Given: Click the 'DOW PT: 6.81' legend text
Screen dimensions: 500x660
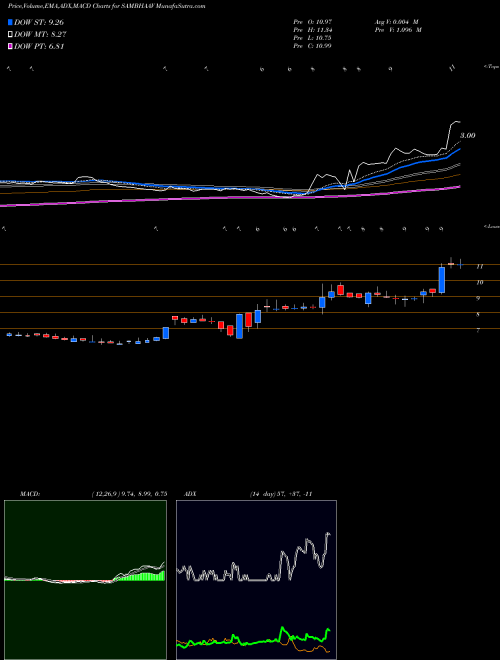Looking at the screenshot, I should click(39, 47).
